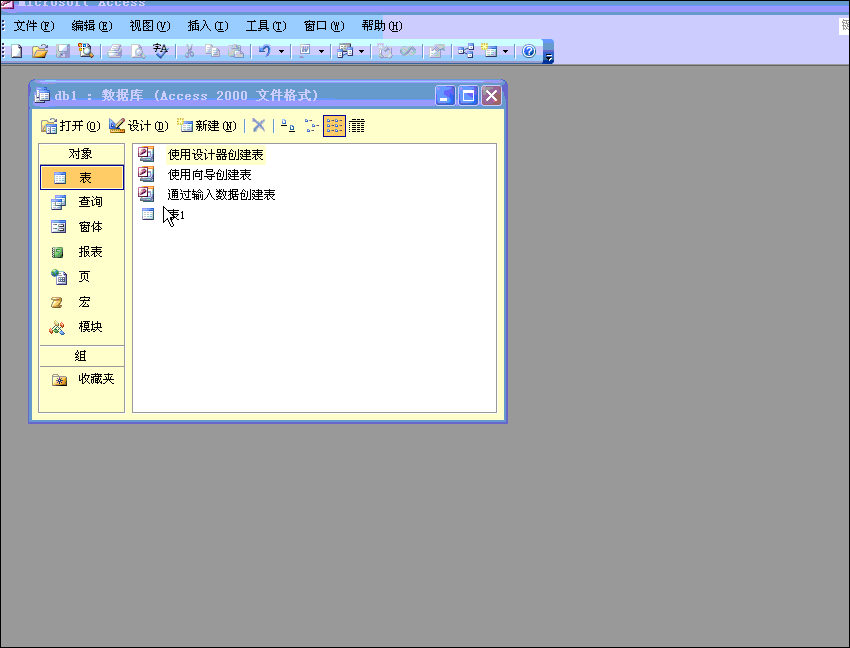Click the Office Links icon
The image size is (850, 648).
pos(305,52)
